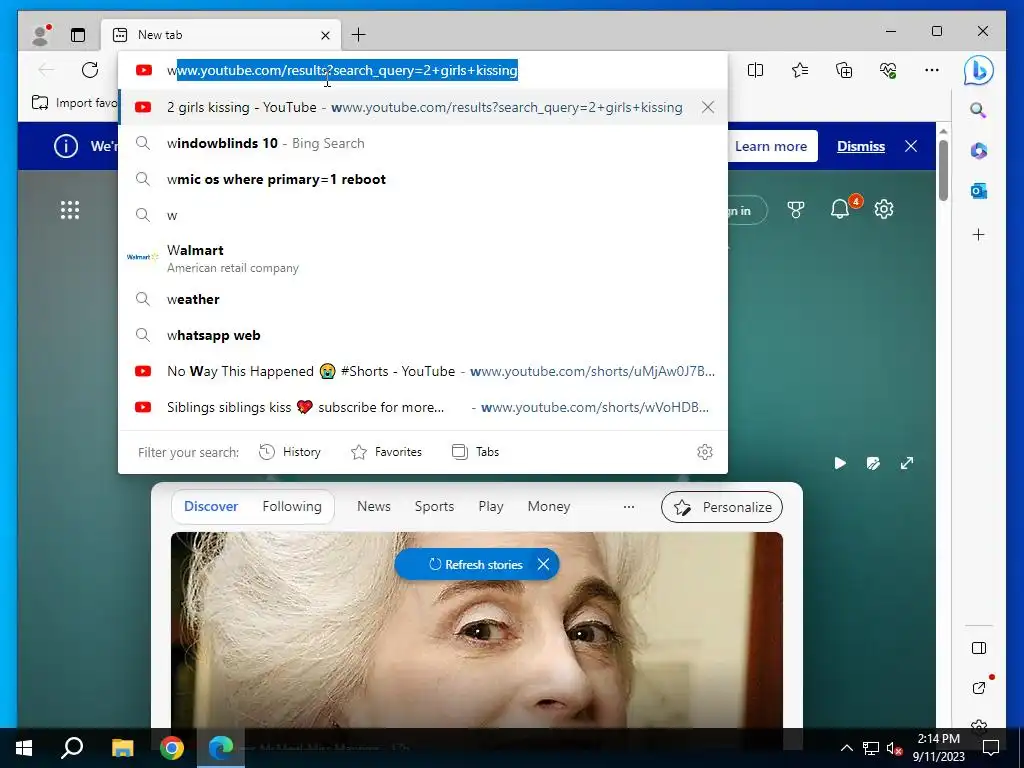Viewport: 1024px width, 768px height.
Task: Select 'windowblinds 10' Bing Search suggestion
Action: [x=423, y=143]
